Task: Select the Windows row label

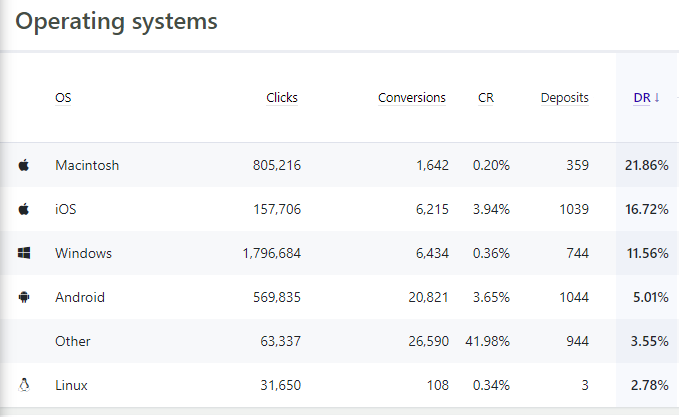Action: pyautogui.click(x=83, y=253)
